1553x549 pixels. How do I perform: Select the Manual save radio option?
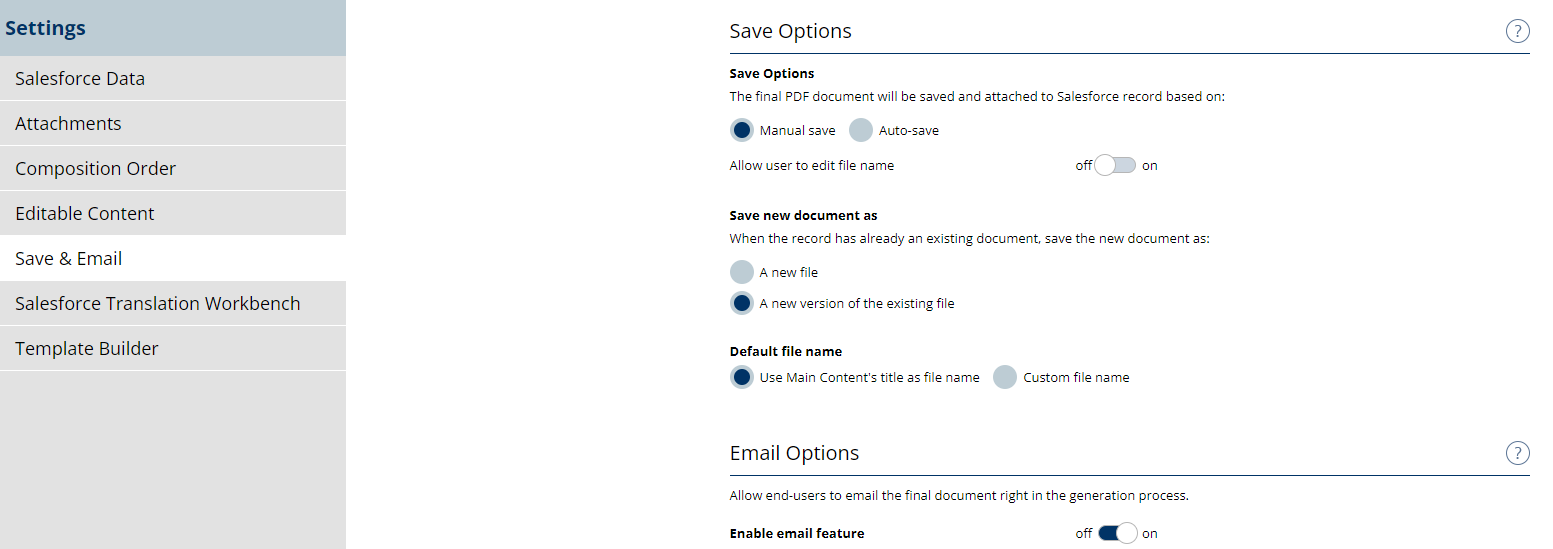[742, 130]
